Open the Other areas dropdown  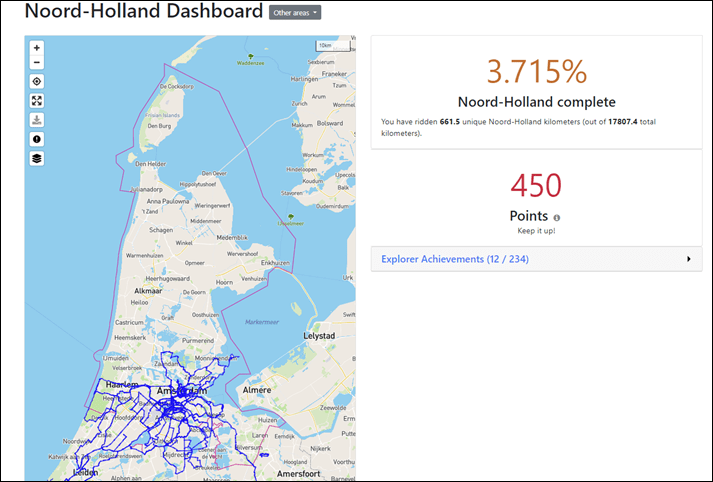click(x=295, y=13)
